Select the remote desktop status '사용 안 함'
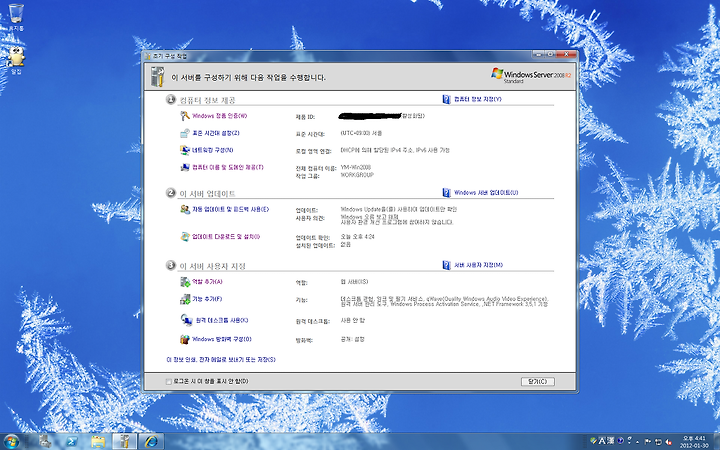Screen dimensions: 720x450 [353, 321]
